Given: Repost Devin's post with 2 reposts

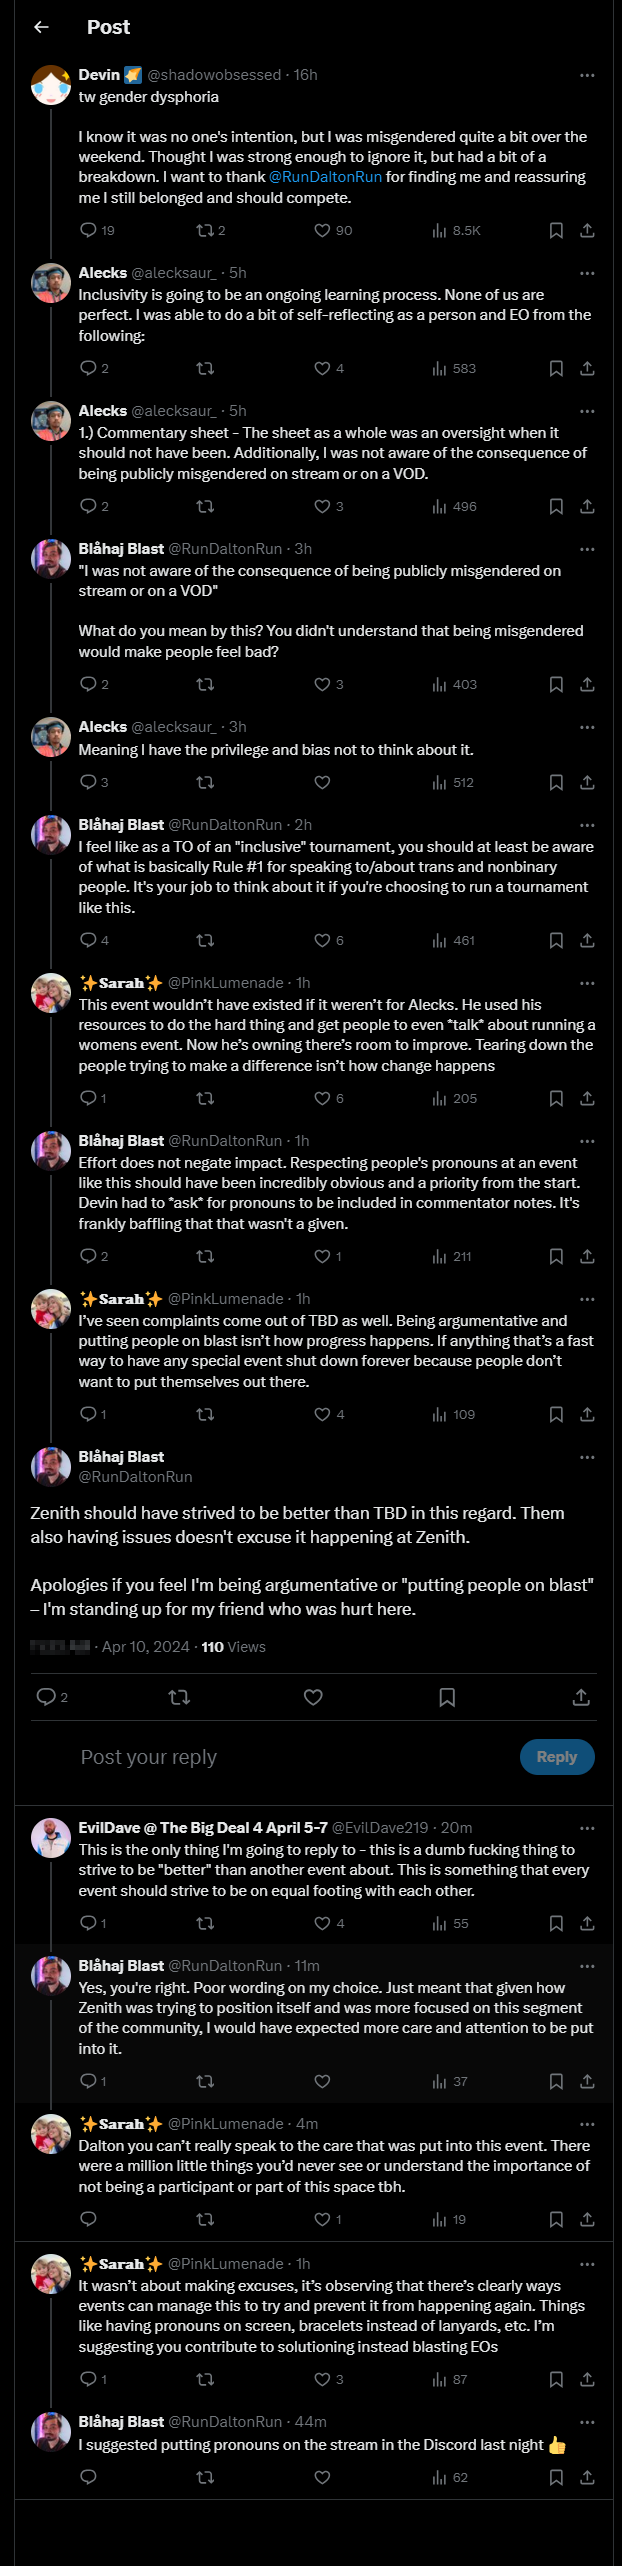Looking at the screenshot, I should click(x=205, y=231).
